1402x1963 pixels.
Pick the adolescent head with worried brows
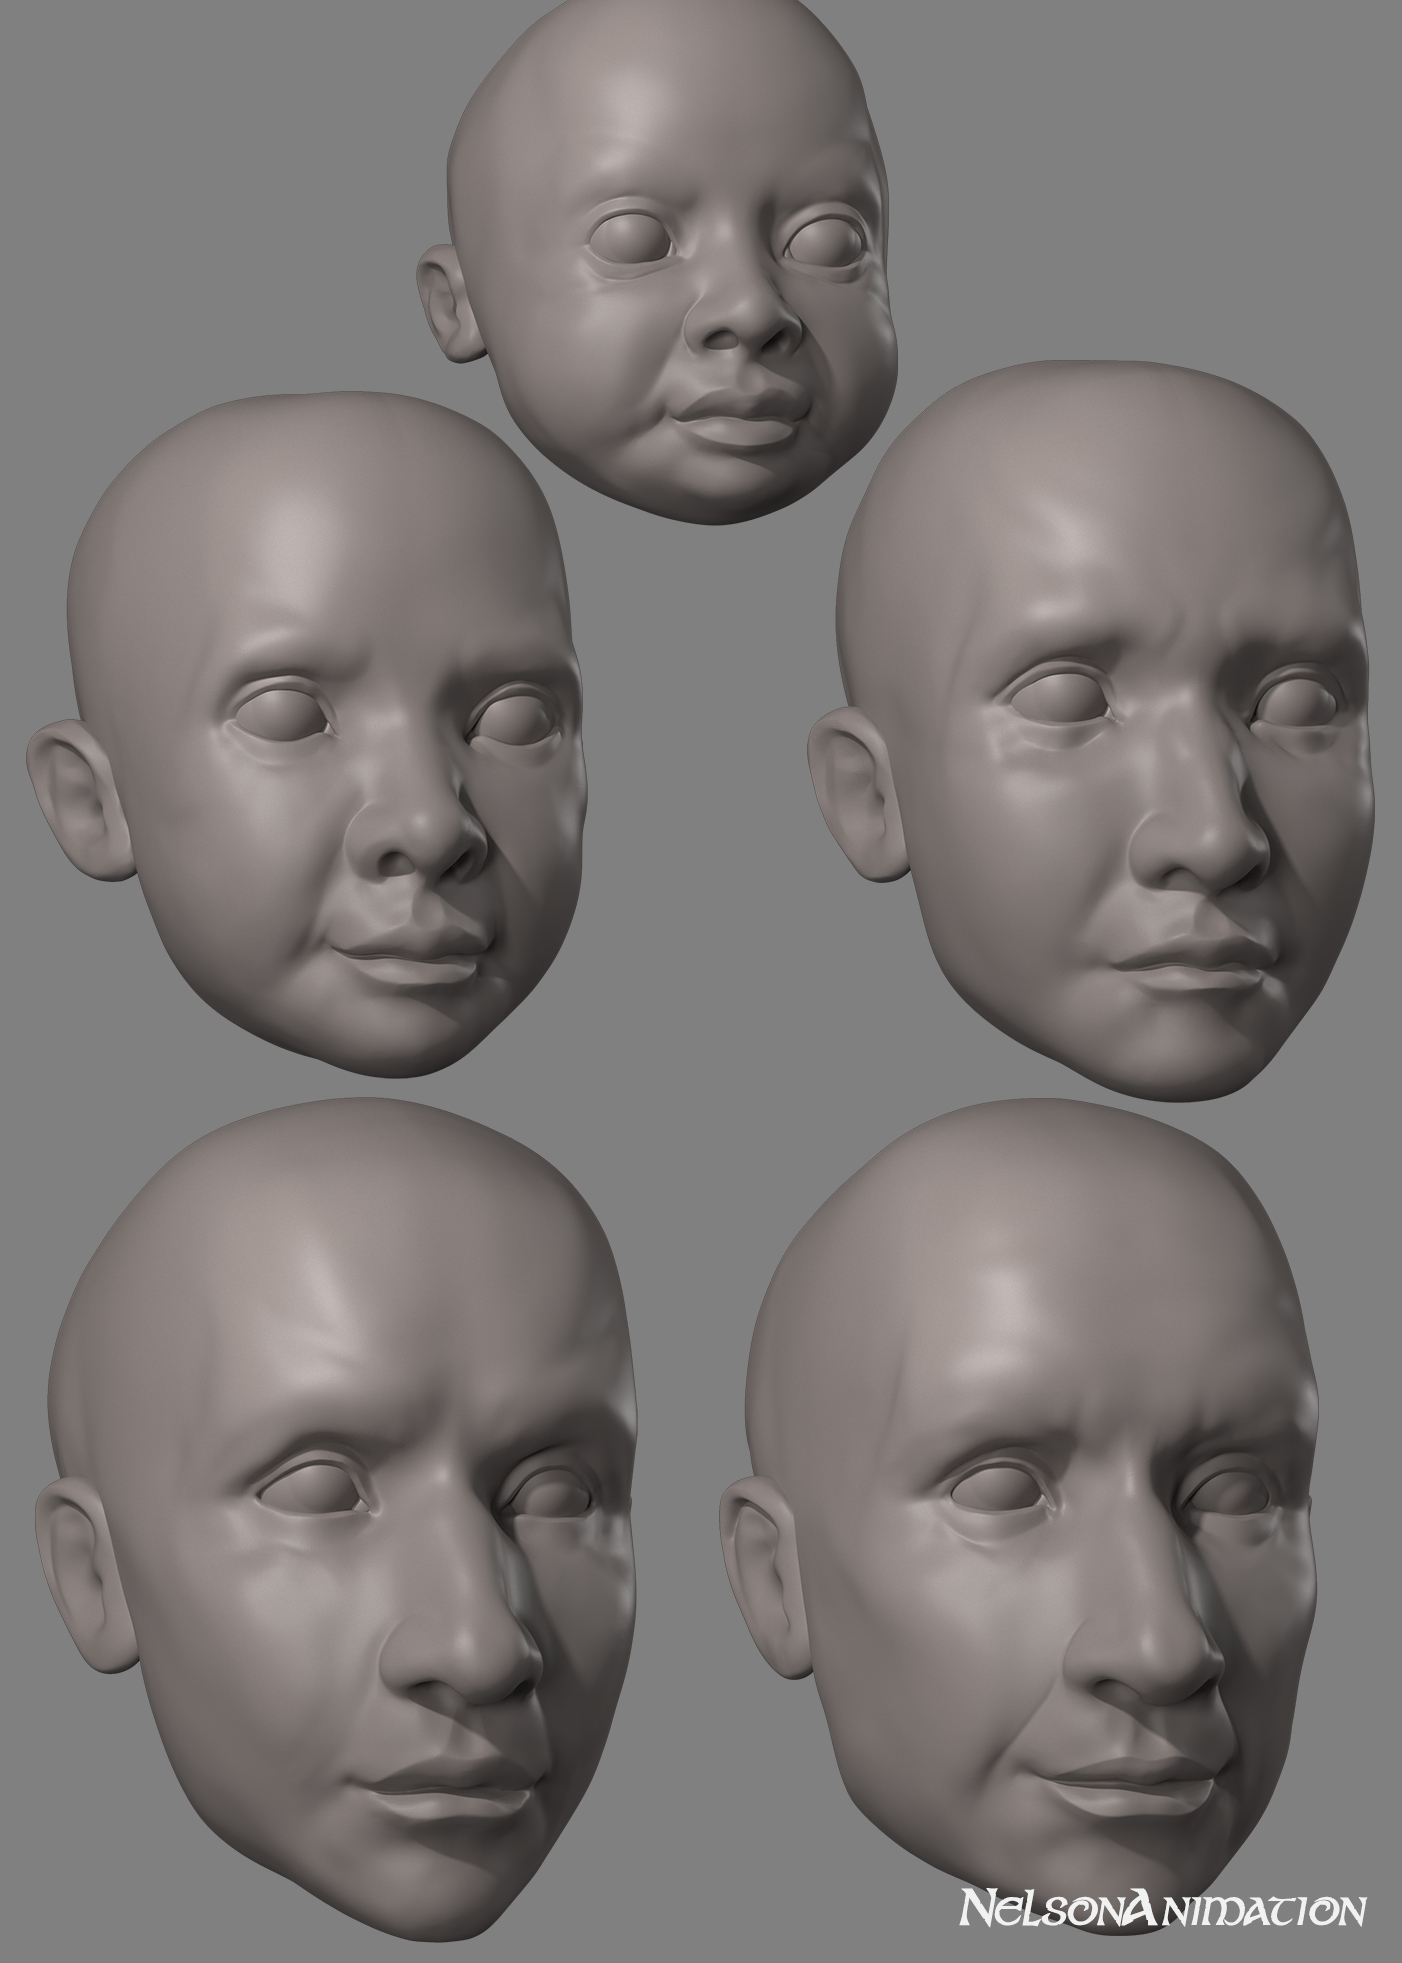click(x=1092, y=731)
